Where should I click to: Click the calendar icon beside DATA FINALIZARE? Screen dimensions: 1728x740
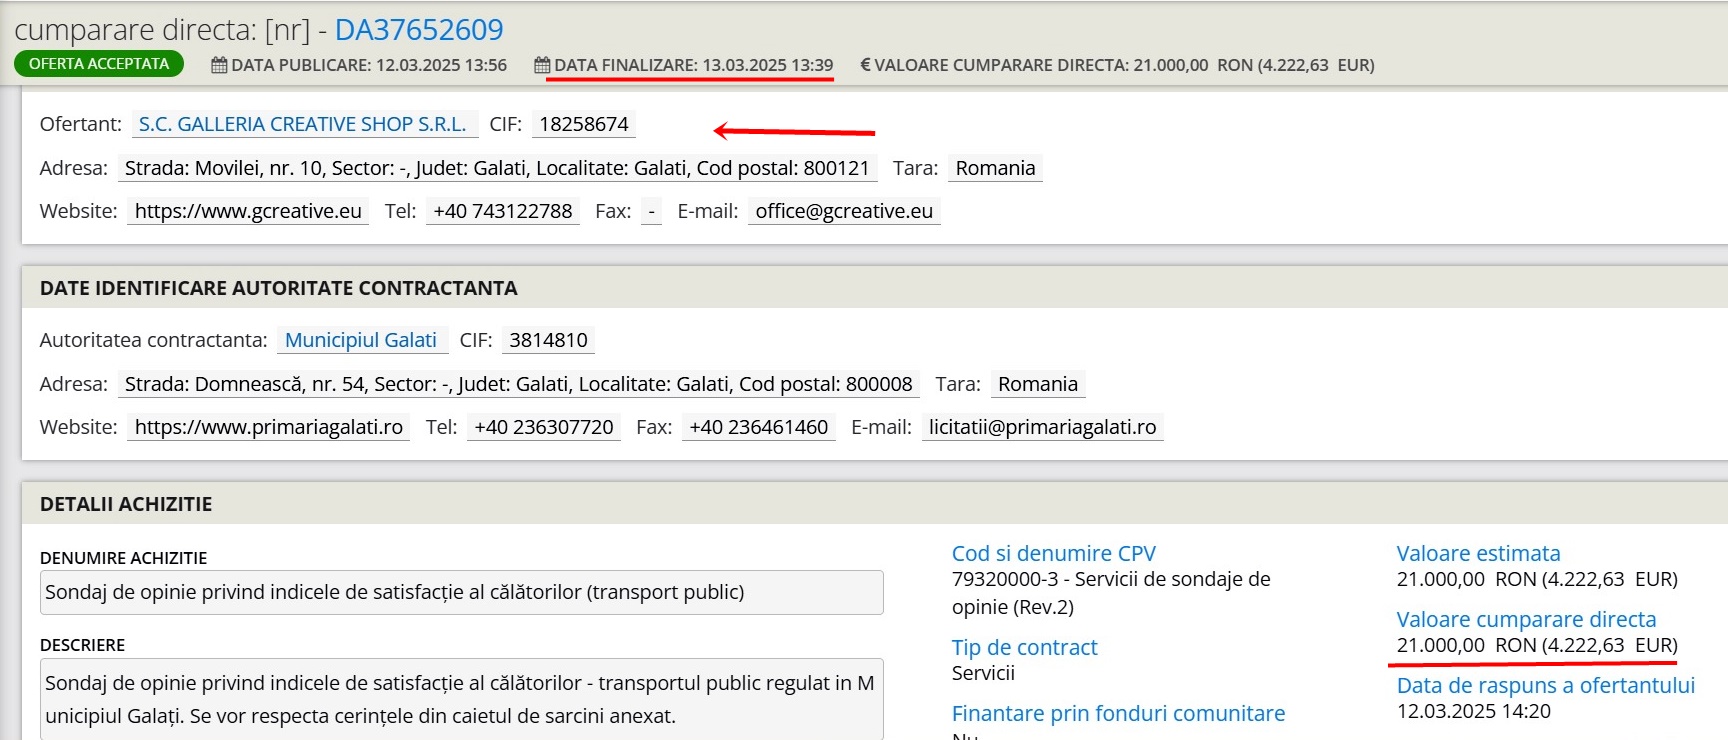(542, 66)
